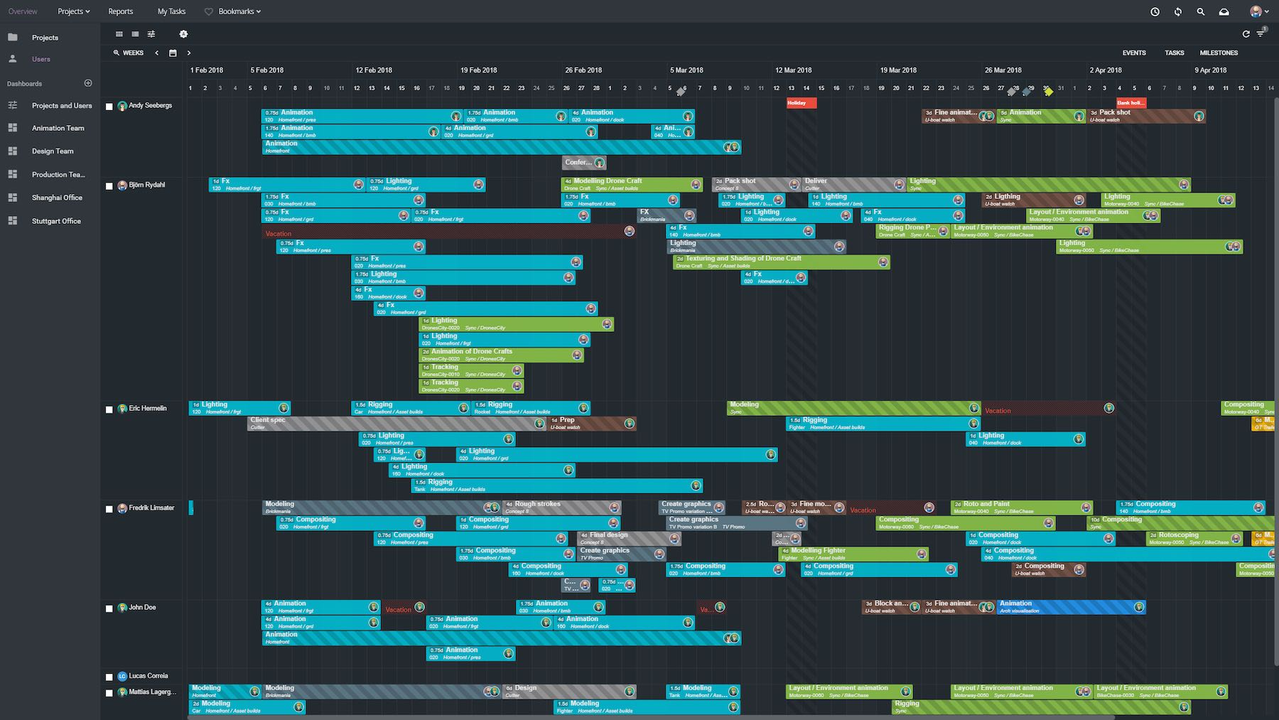Click the MILESTONES button

(1218, 53)
